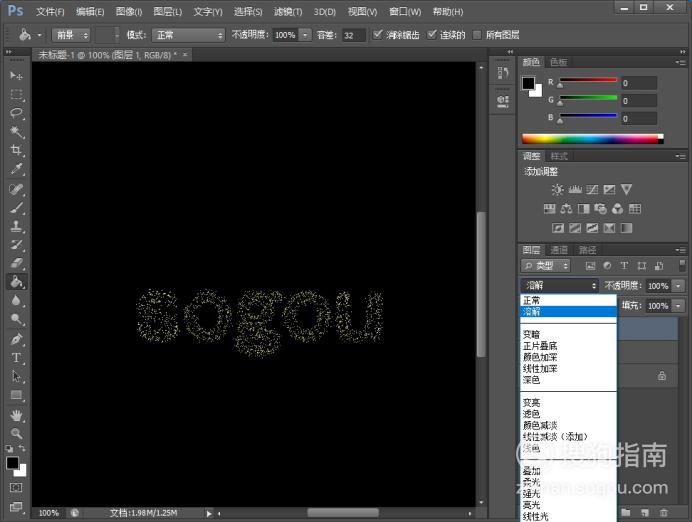Select the History Brush tool

(x=16, y=244)
